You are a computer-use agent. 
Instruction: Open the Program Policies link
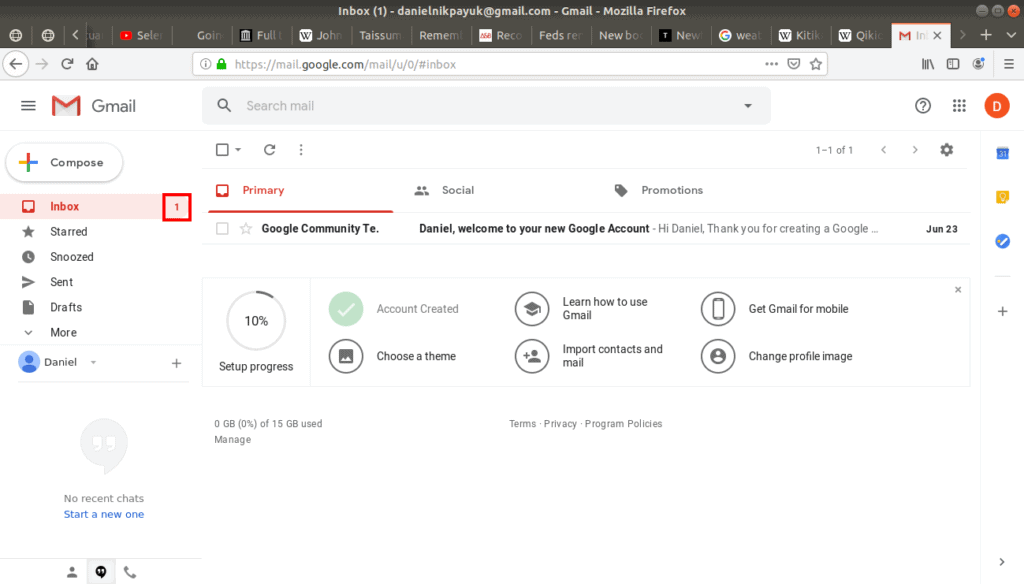pos(623,424)
